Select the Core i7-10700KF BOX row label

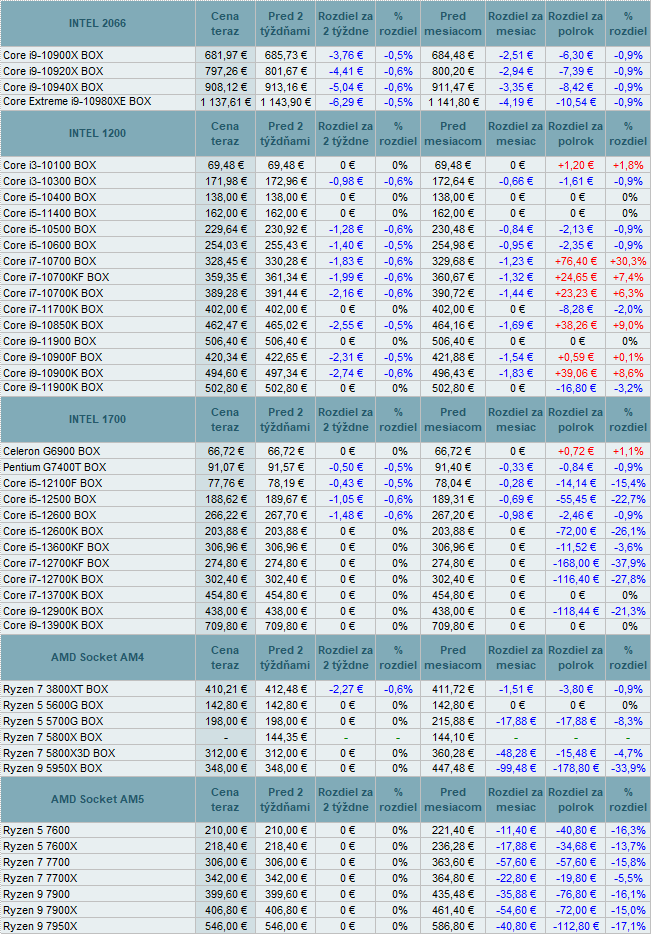tap(57, 278)
